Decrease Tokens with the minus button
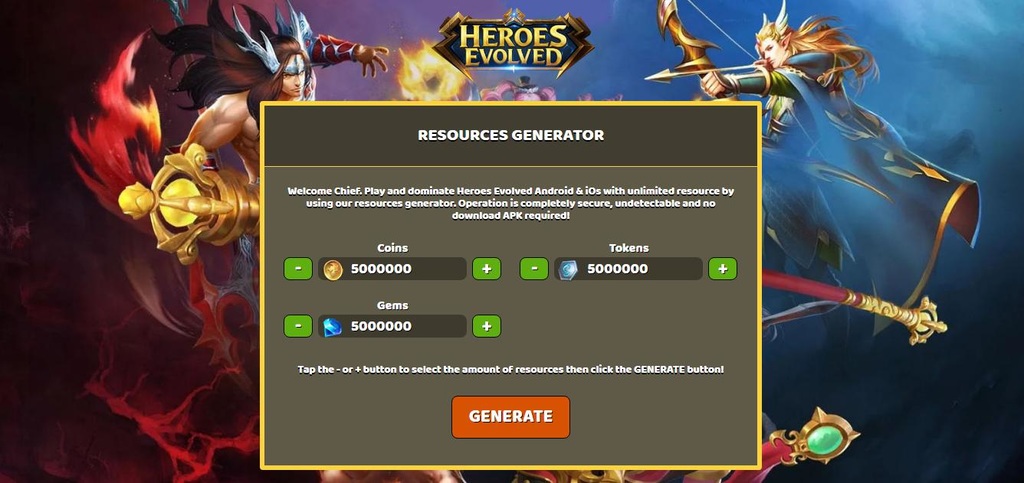This screenshot has height=483, width=1024. pos(534,269)
